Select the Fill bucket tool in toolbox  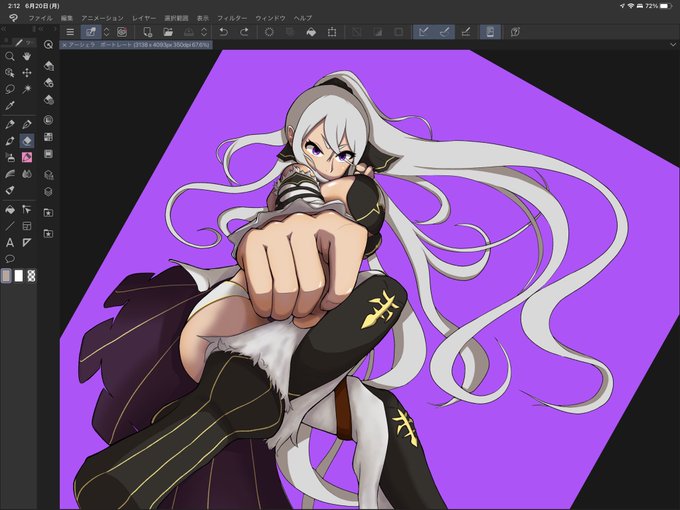coord(10,210)
